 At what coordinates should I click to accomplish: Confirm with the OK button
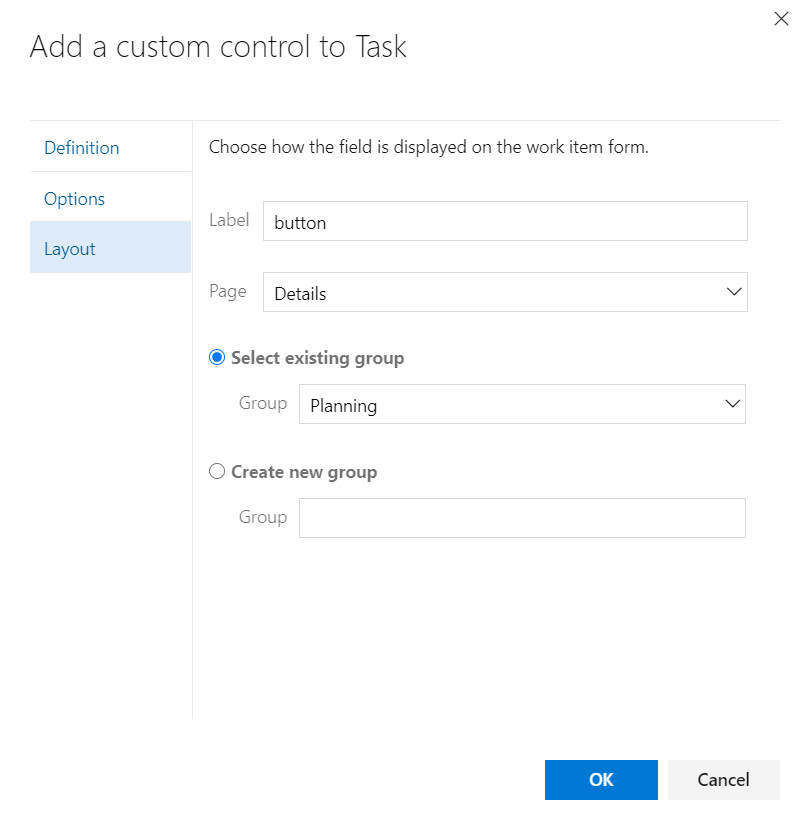(601, 780)
